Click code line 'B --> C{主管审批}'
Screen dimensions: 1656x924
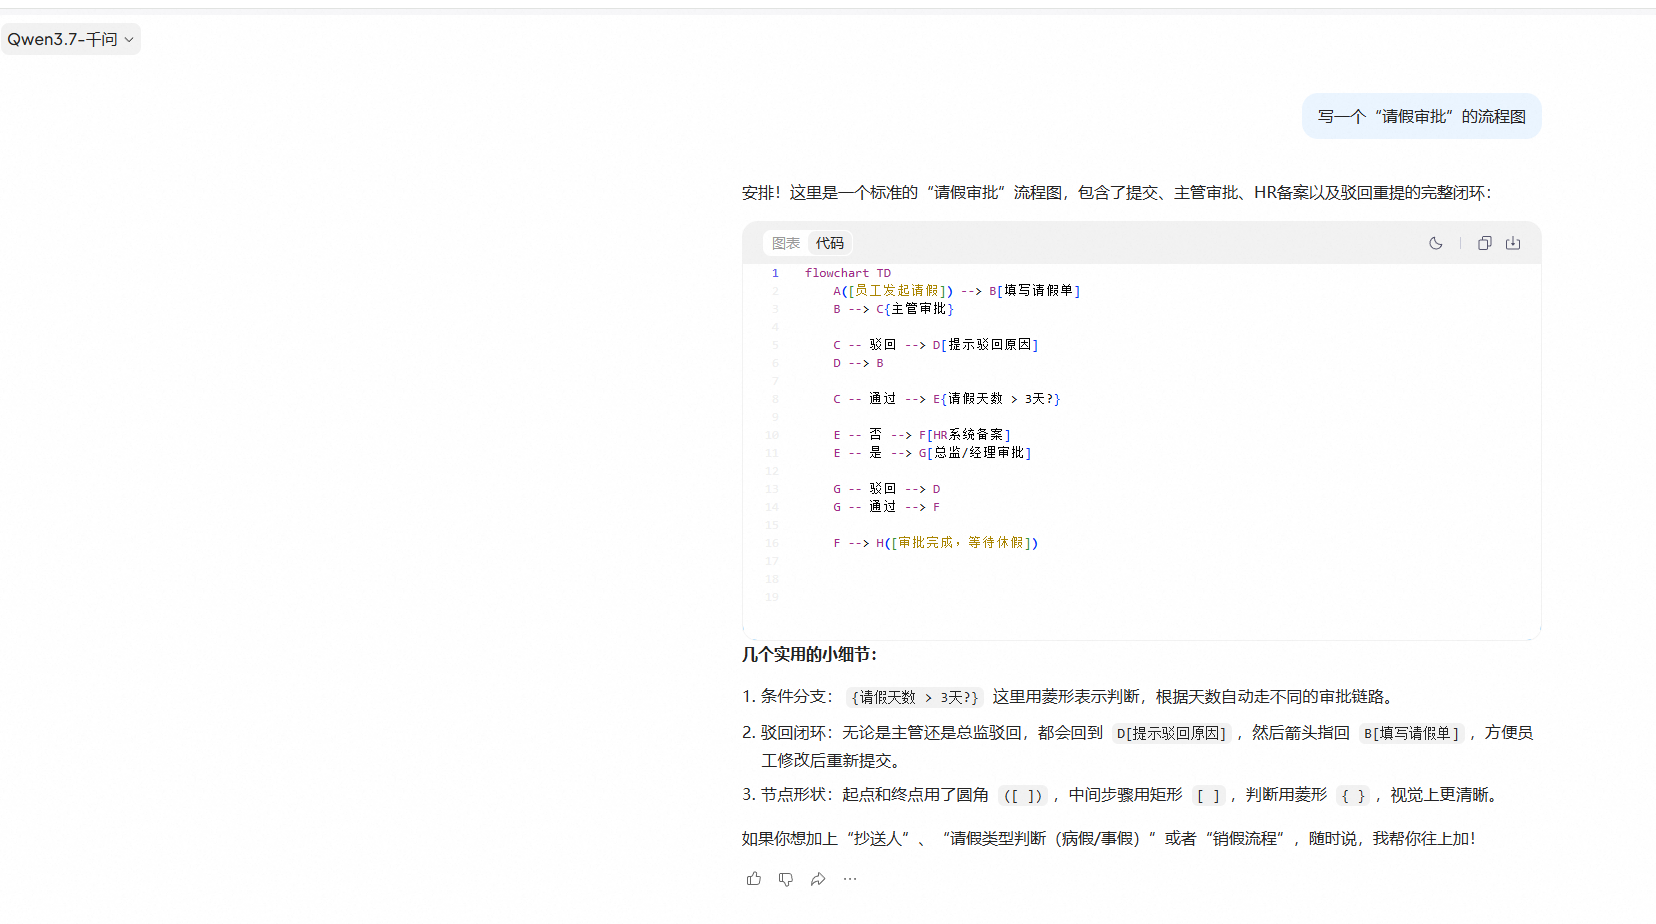click(893, 309)
